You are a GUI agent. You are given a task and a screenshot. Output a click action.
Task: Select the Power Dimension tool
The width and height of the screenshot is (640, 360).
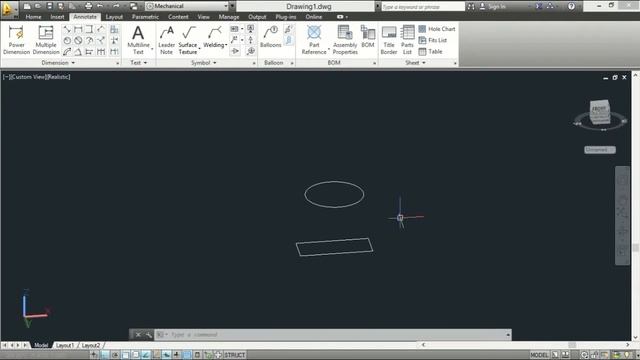[x=16, y=40]
